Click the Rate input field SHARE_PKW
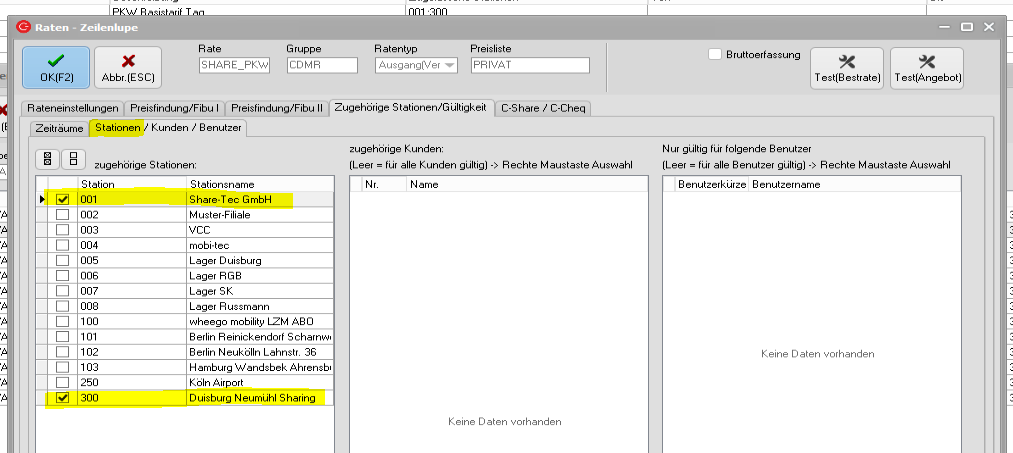 (235, 66)
